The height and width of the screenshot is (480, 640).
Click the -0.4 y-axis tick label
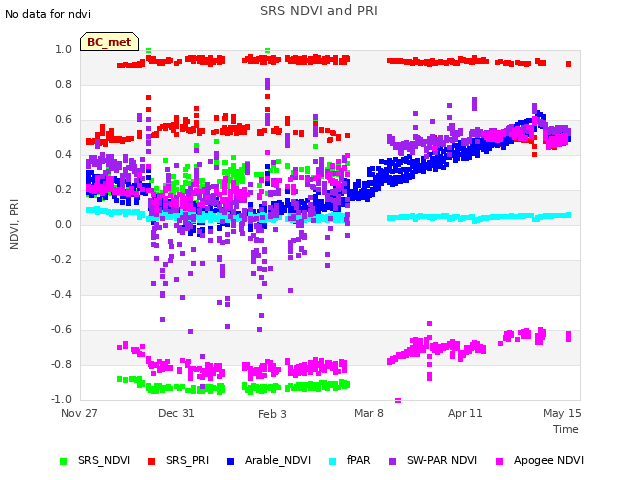[61, 295]
